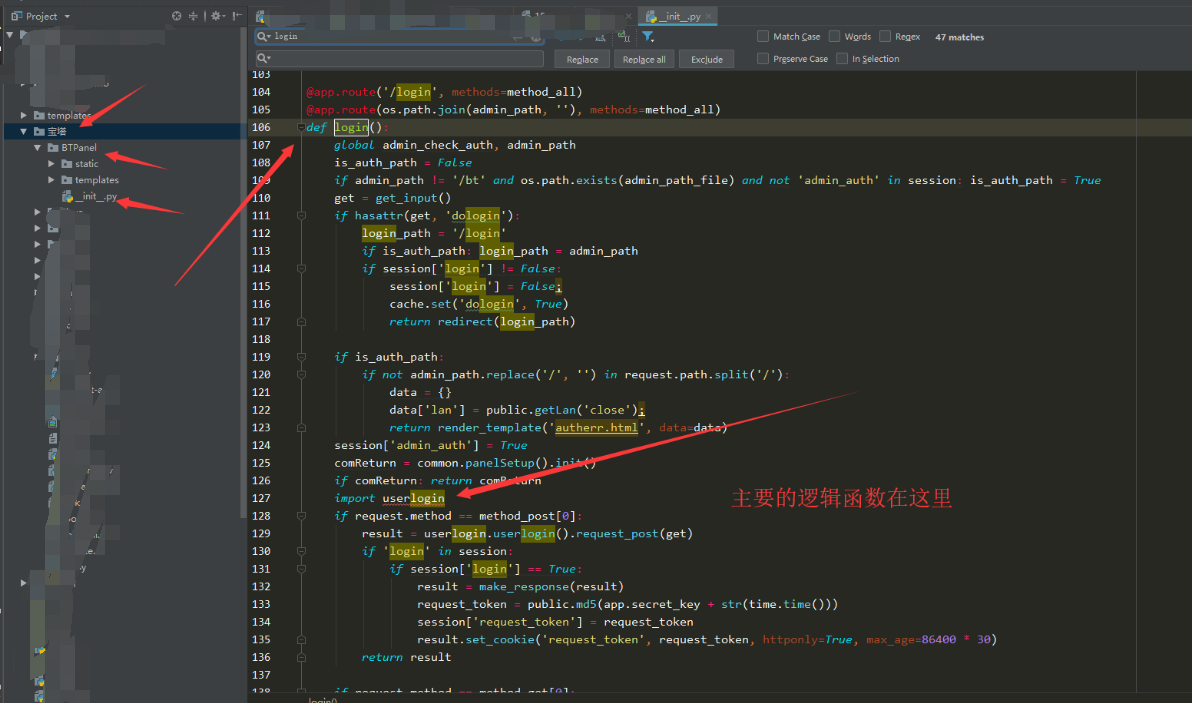
Task: Enable the Match Case checkbox
Action: point(763,36)
